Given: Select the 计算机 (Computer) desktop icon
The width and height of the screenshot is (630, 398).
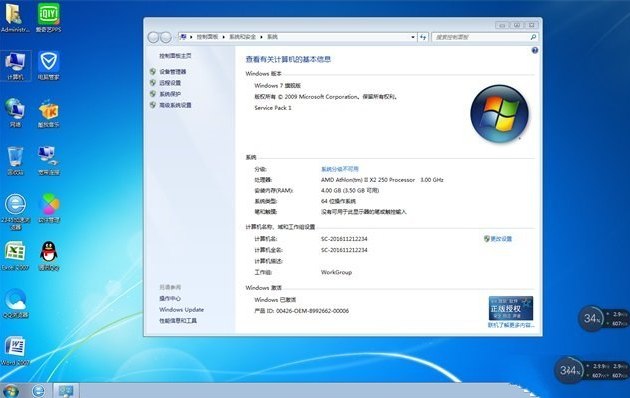Looking at the screenshot, I should 15,65.
